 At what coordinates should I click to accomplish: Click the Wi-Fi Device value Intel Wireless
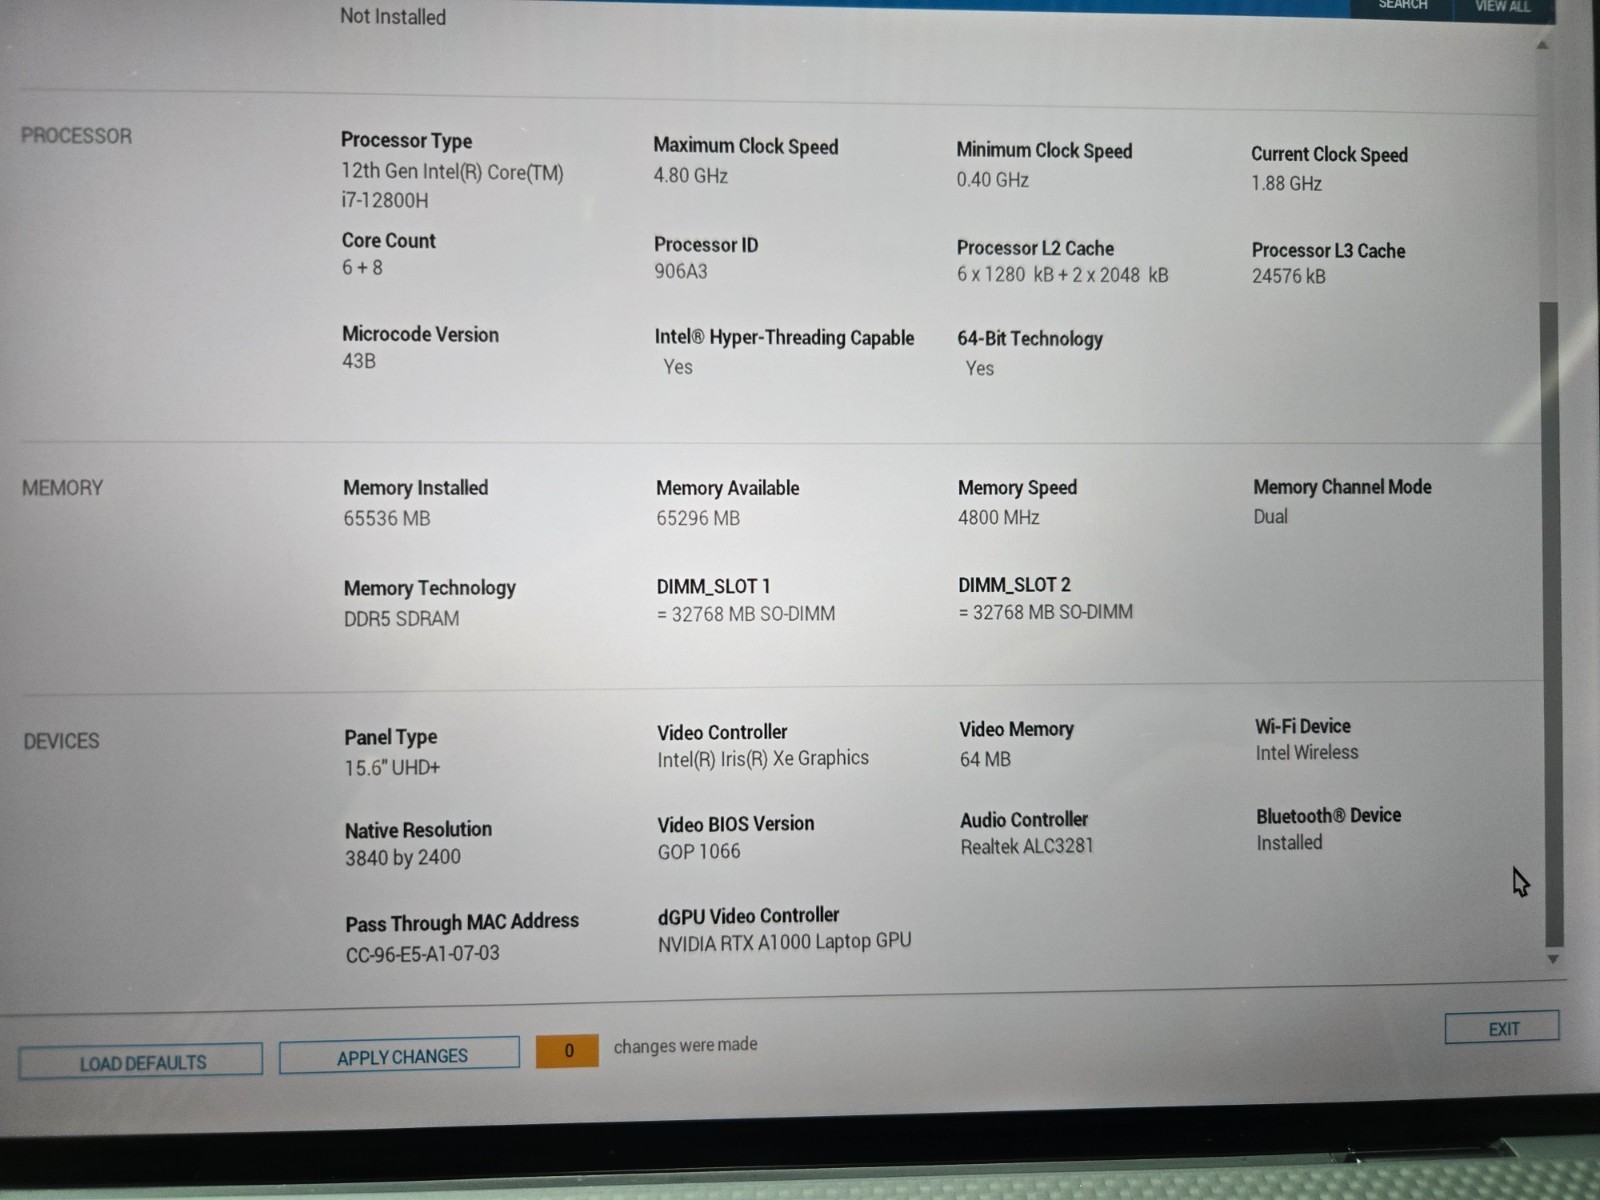1307,753
